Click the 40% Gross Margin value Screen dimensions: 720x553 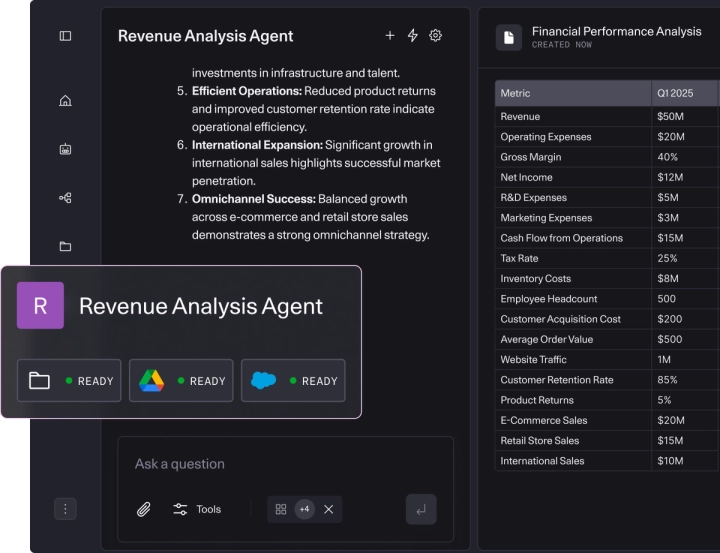tap(668, 157)
